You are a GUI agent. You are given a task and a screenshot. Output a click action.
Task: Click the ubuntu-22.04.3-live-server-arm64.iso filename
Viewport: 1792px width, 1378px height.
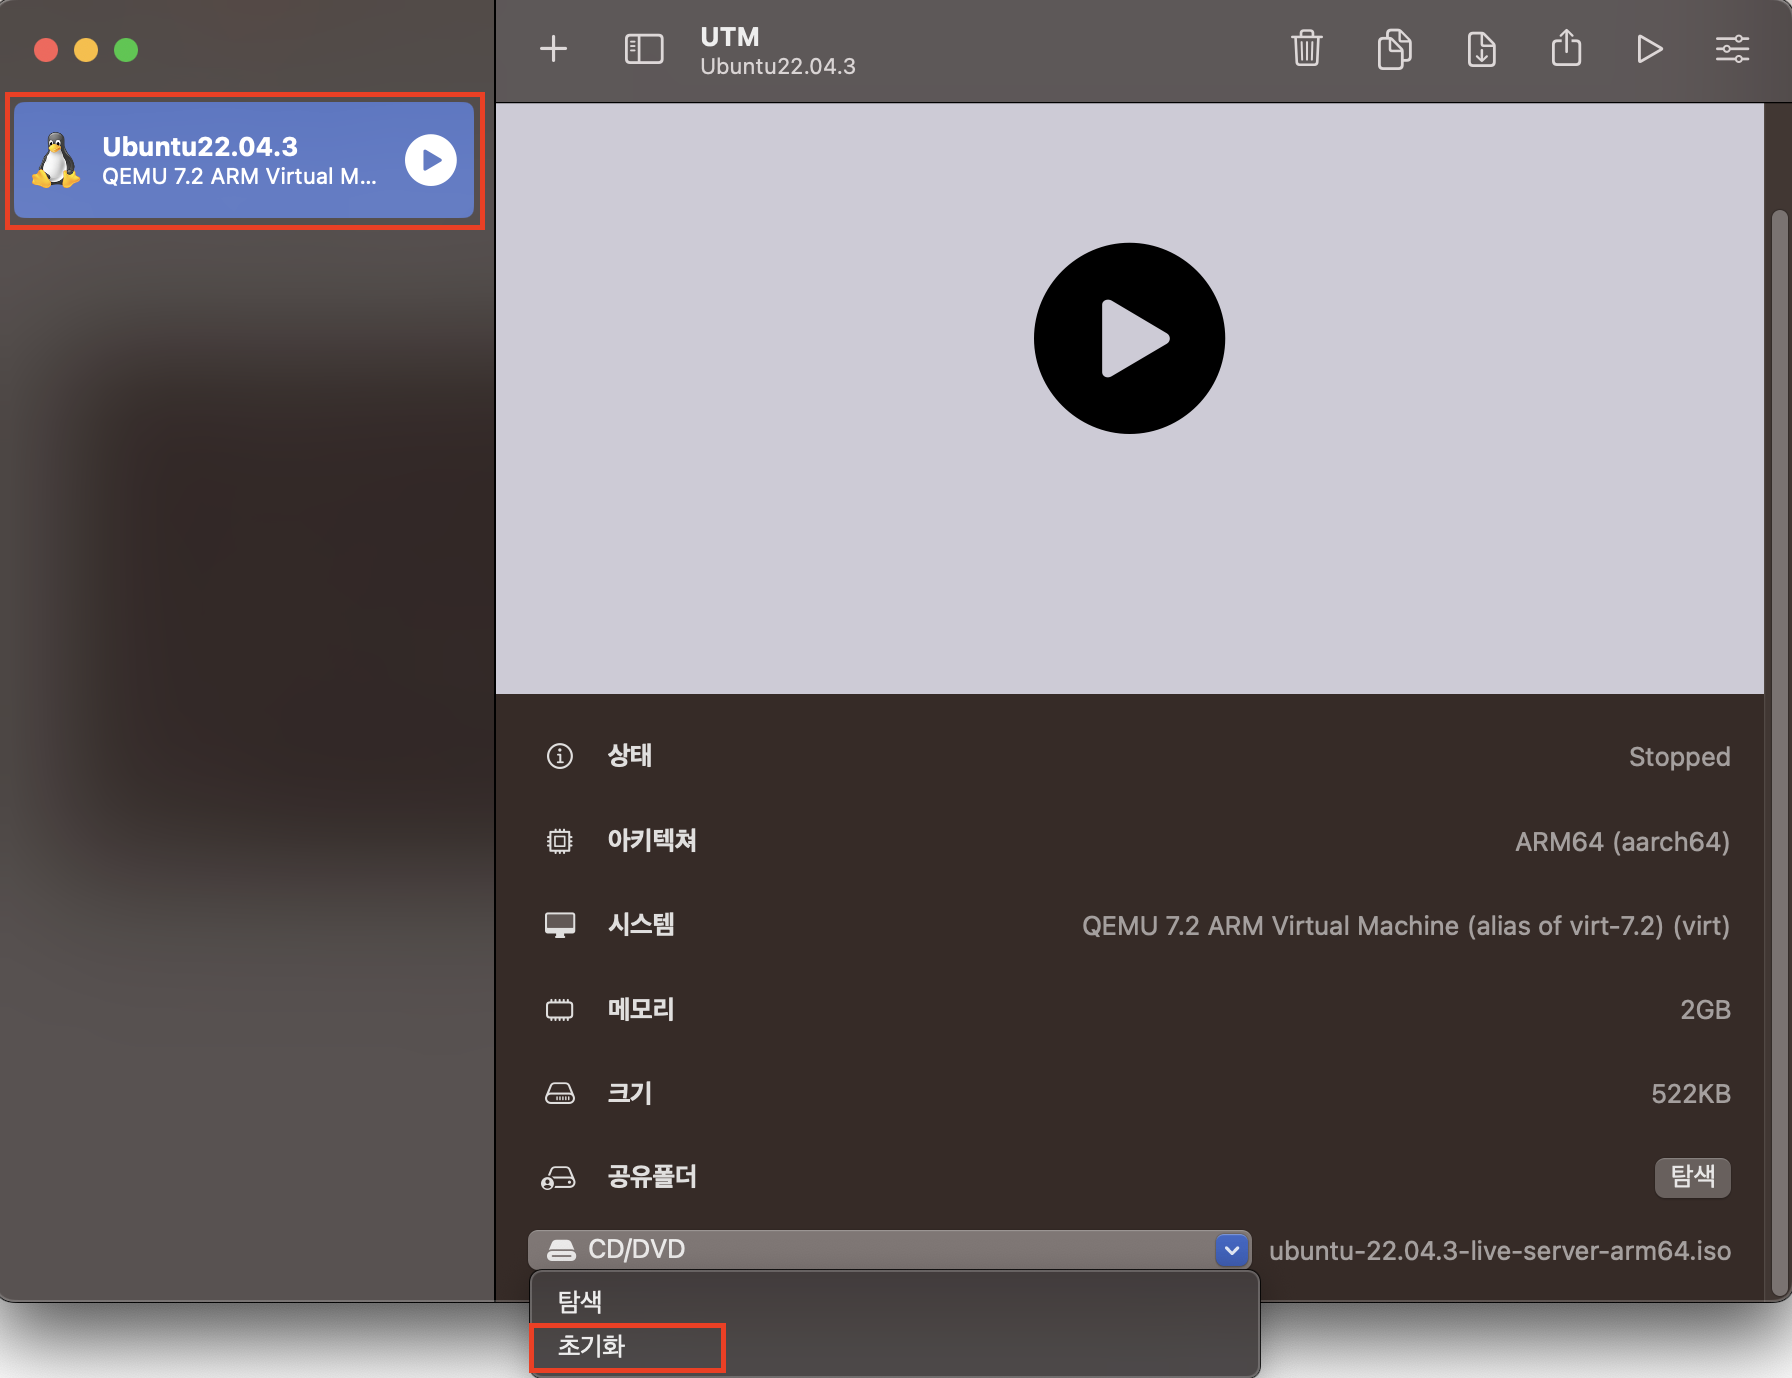1500,1251
